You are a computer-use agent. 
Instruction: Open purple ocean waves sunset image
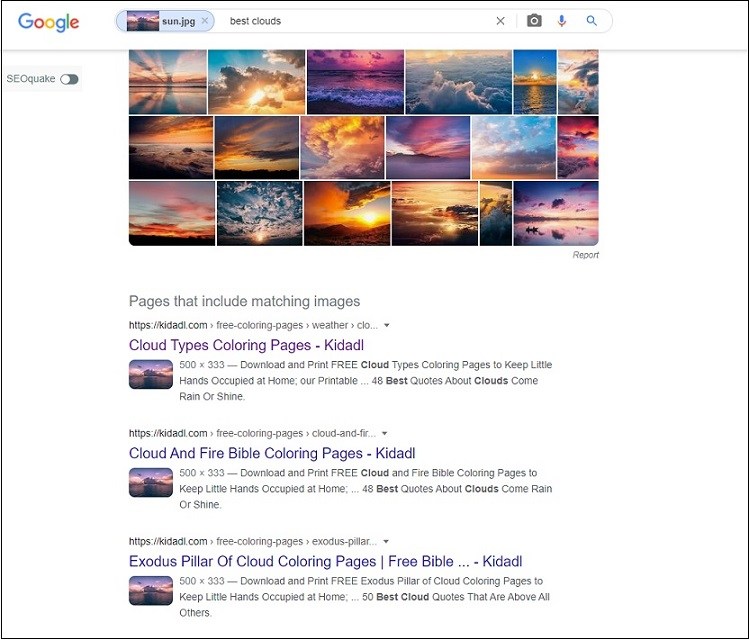[x=355, y=82]
